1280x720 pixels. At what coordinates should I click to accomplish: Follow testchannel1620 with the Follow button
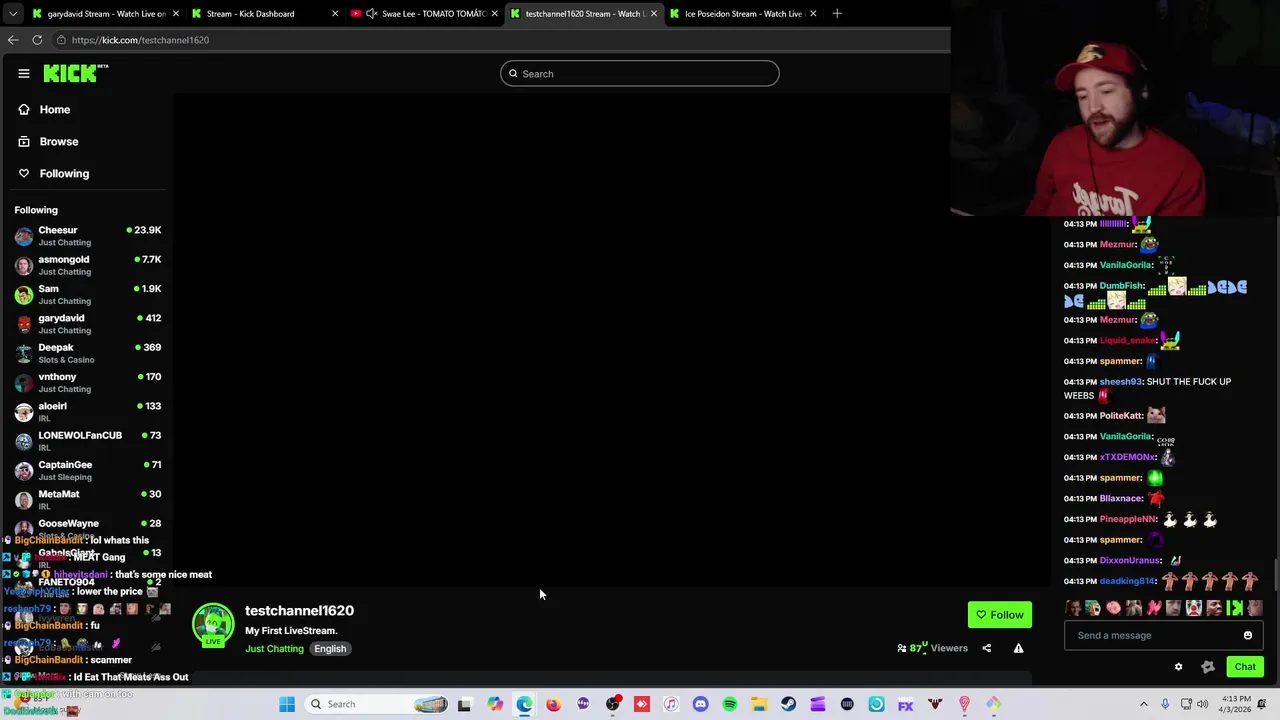[x=1000, y=615]
